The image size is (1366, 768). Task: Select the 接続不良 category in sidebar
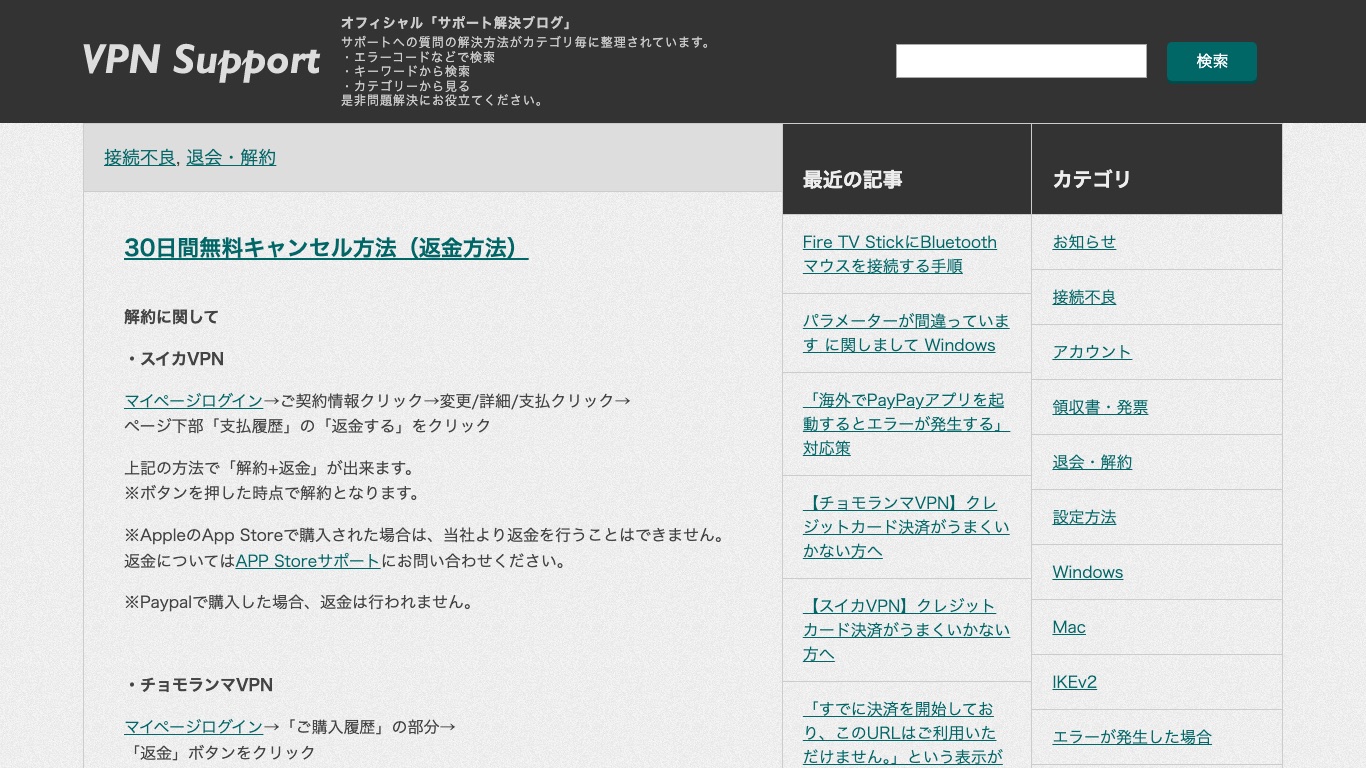[x=1084, y=297]
